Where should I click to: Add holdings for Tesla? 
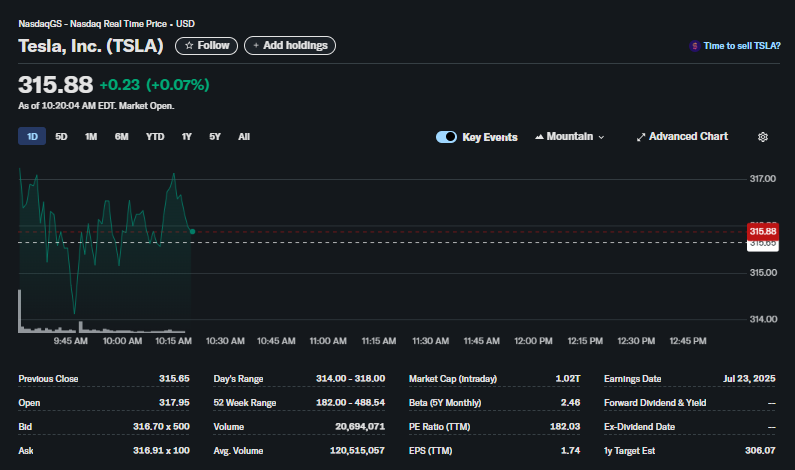(x=290, y=46)
